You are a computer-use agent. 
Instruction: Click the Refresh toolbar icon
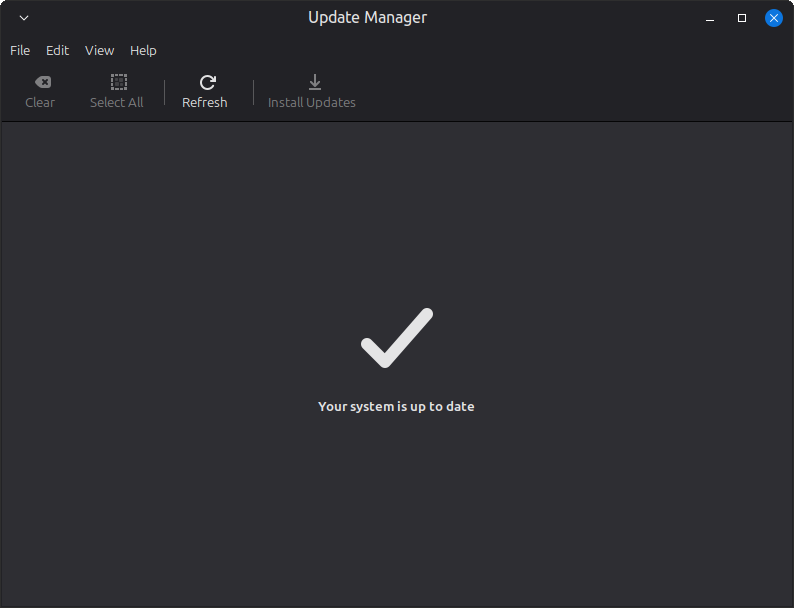click(208, 82)
